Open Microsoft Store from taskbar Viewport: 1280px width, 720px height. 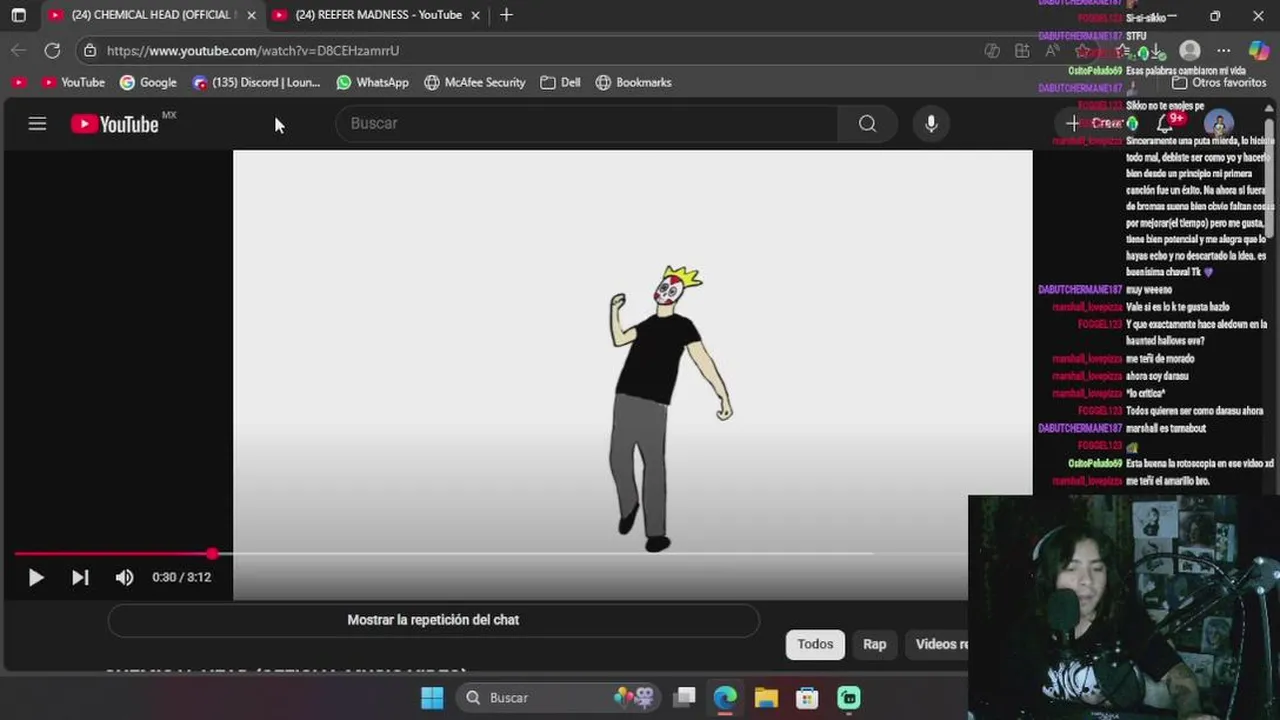point(807,698)
